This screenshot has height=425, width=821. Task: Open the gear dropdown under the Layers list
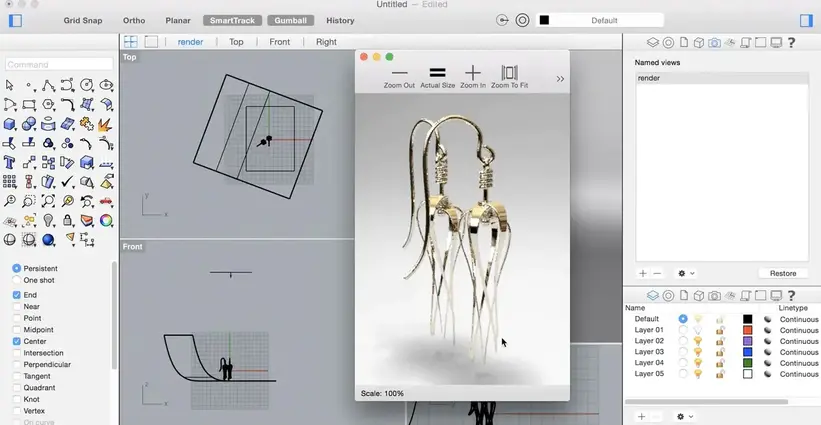685,417
